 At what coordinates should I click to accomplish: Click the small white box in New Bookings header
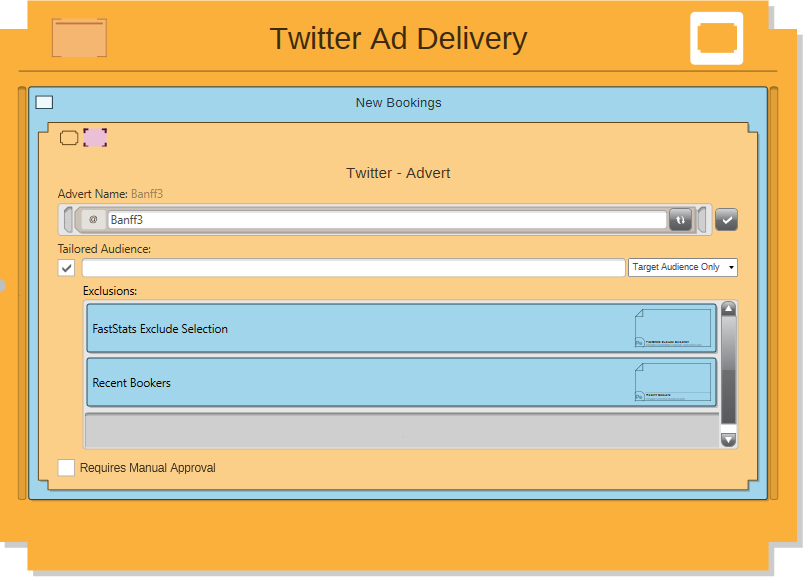coord(44,102)
